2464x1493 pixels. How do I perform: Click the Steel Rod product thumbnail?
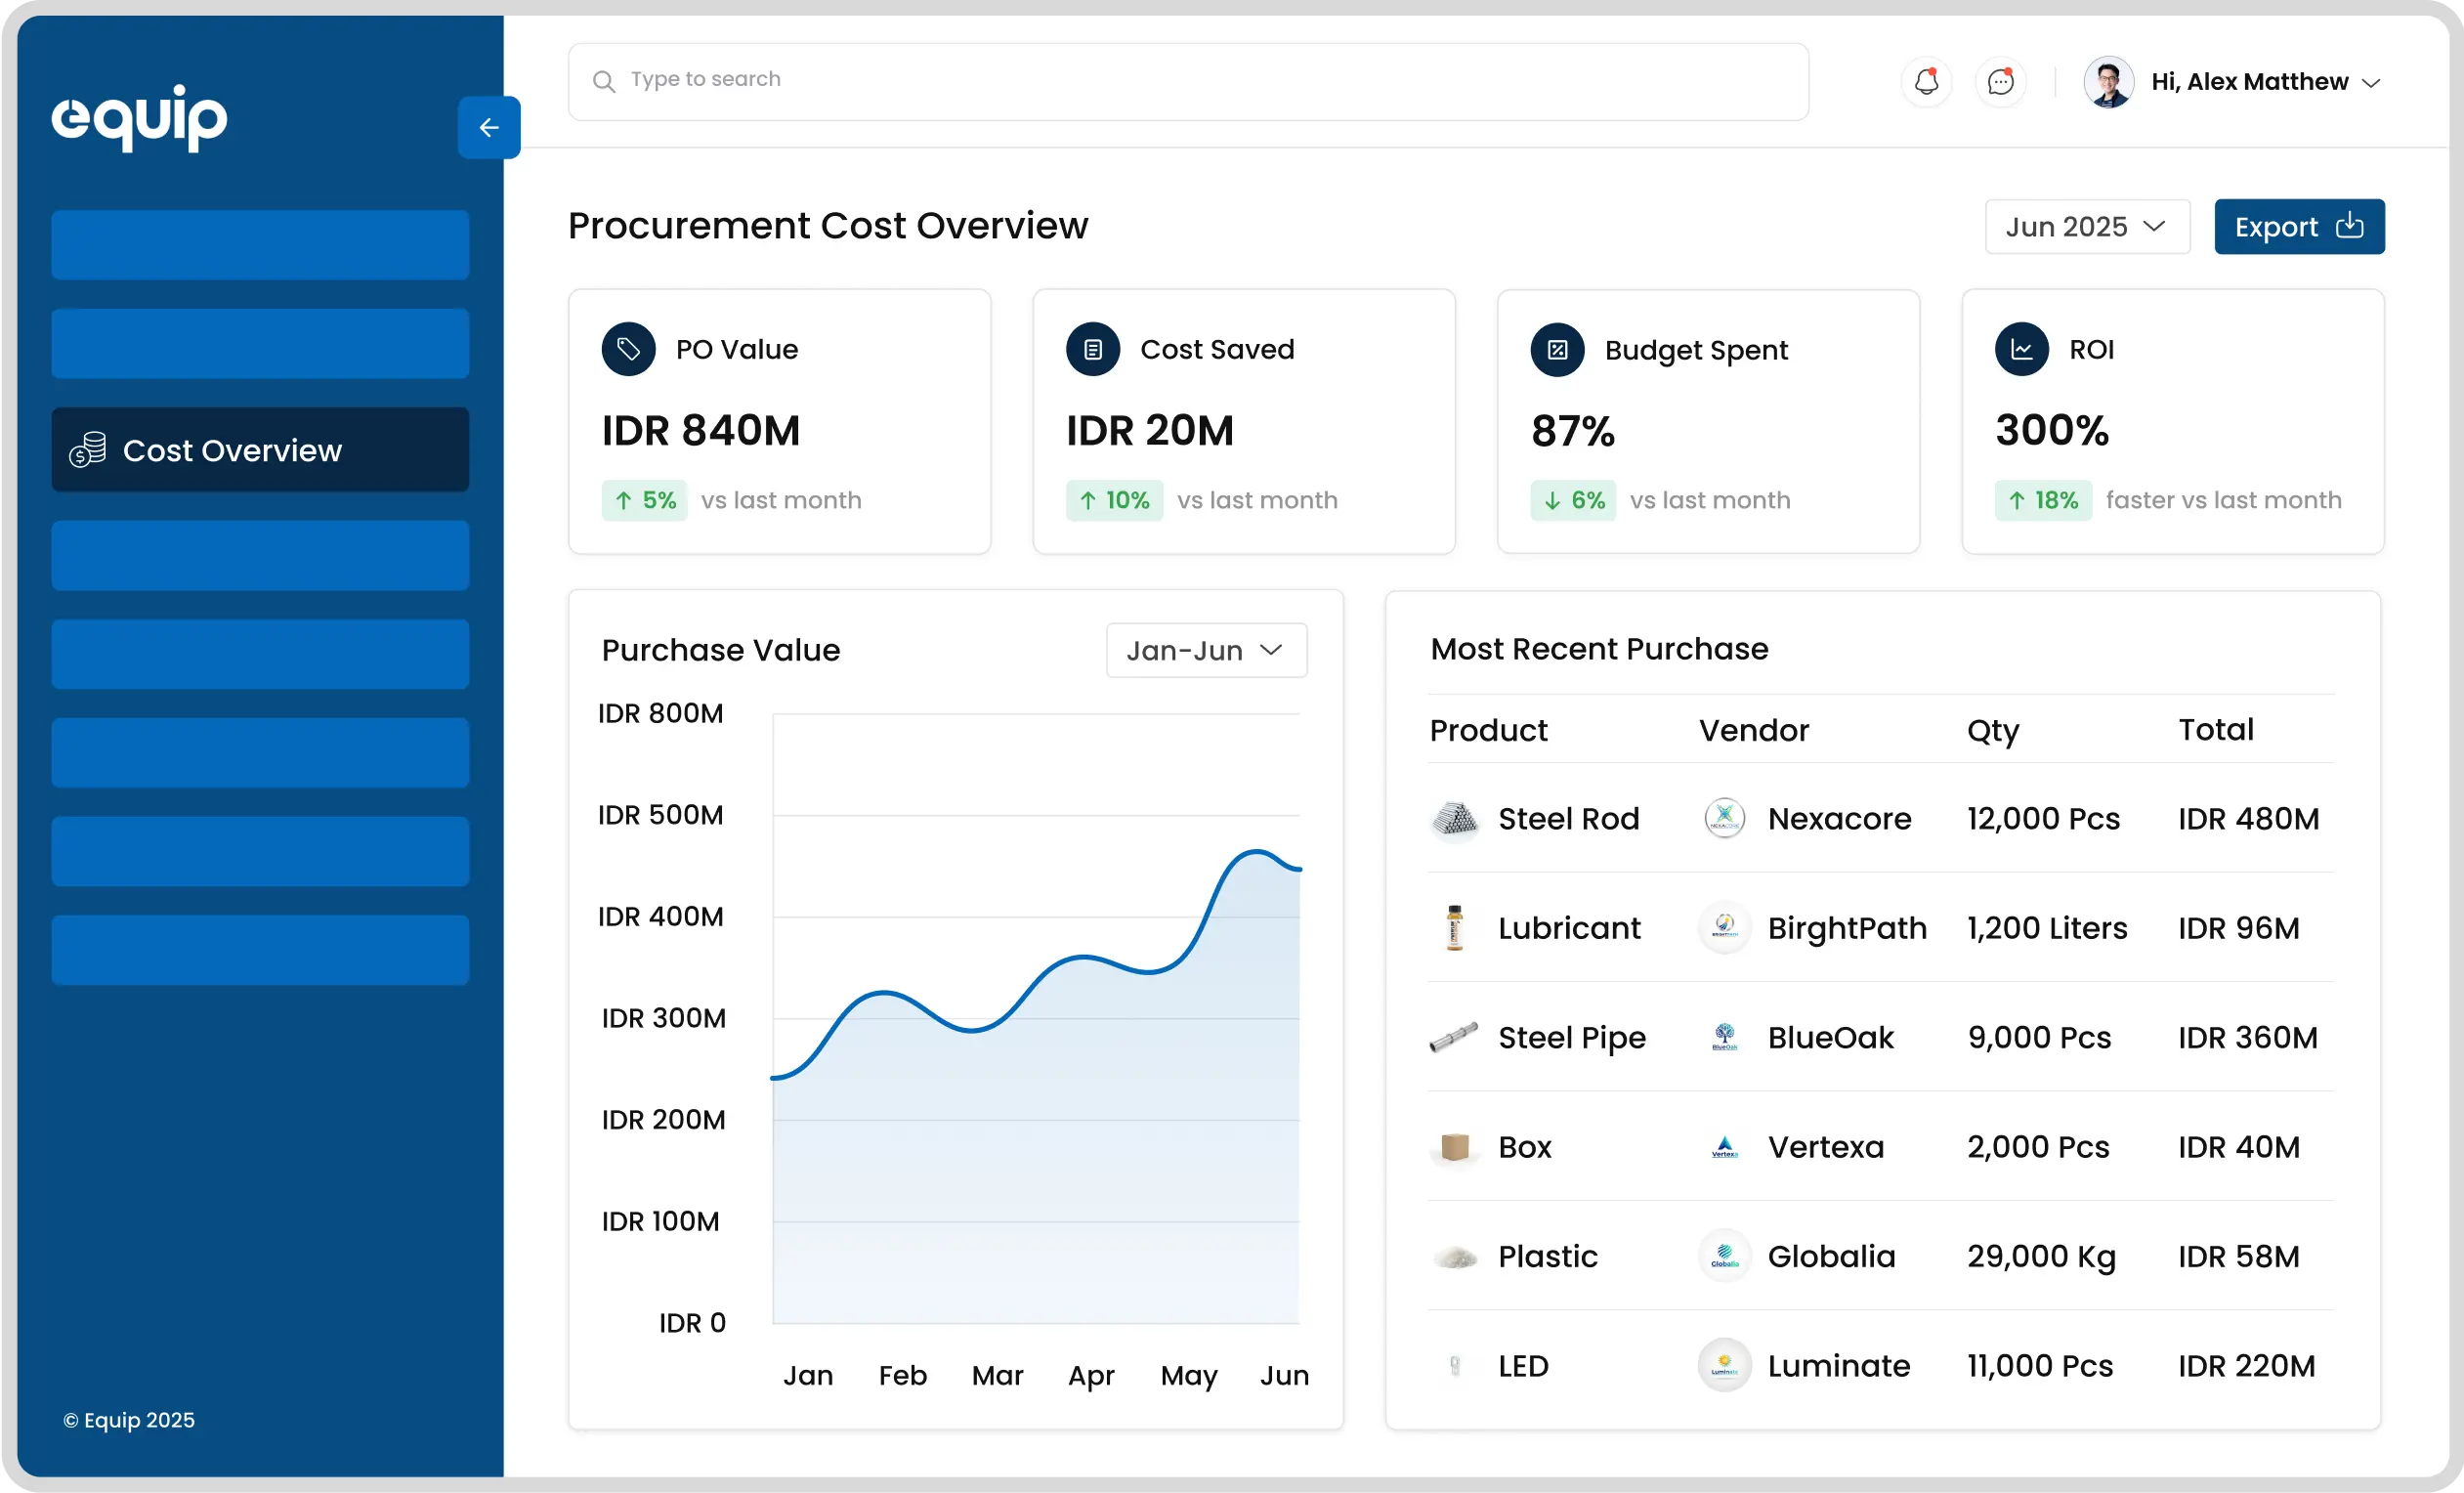[1455, 819]
